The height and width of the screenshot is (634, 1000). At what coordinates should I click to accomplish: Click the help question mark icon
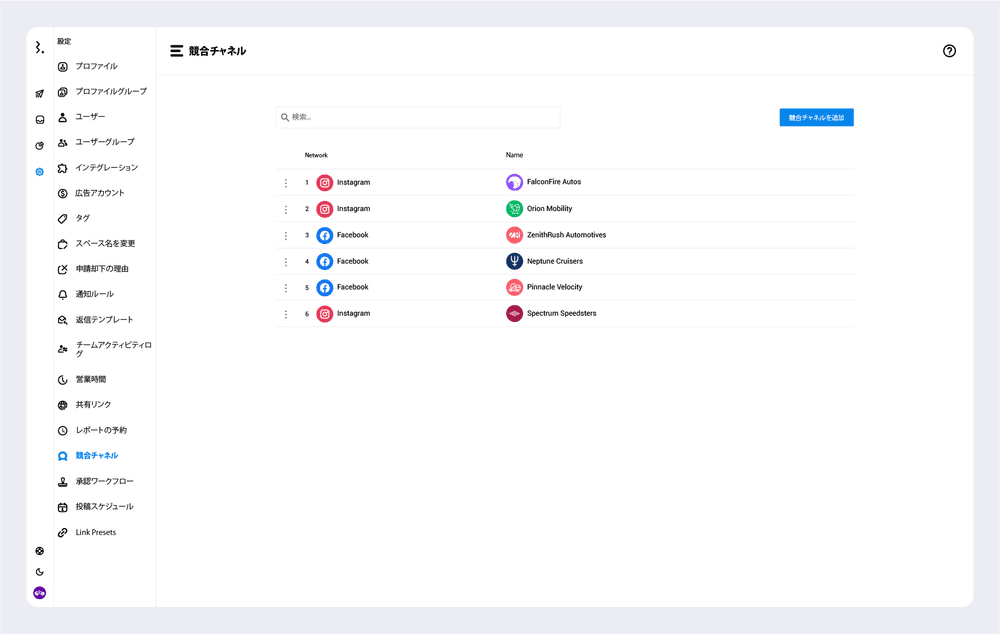click(949, 51)
